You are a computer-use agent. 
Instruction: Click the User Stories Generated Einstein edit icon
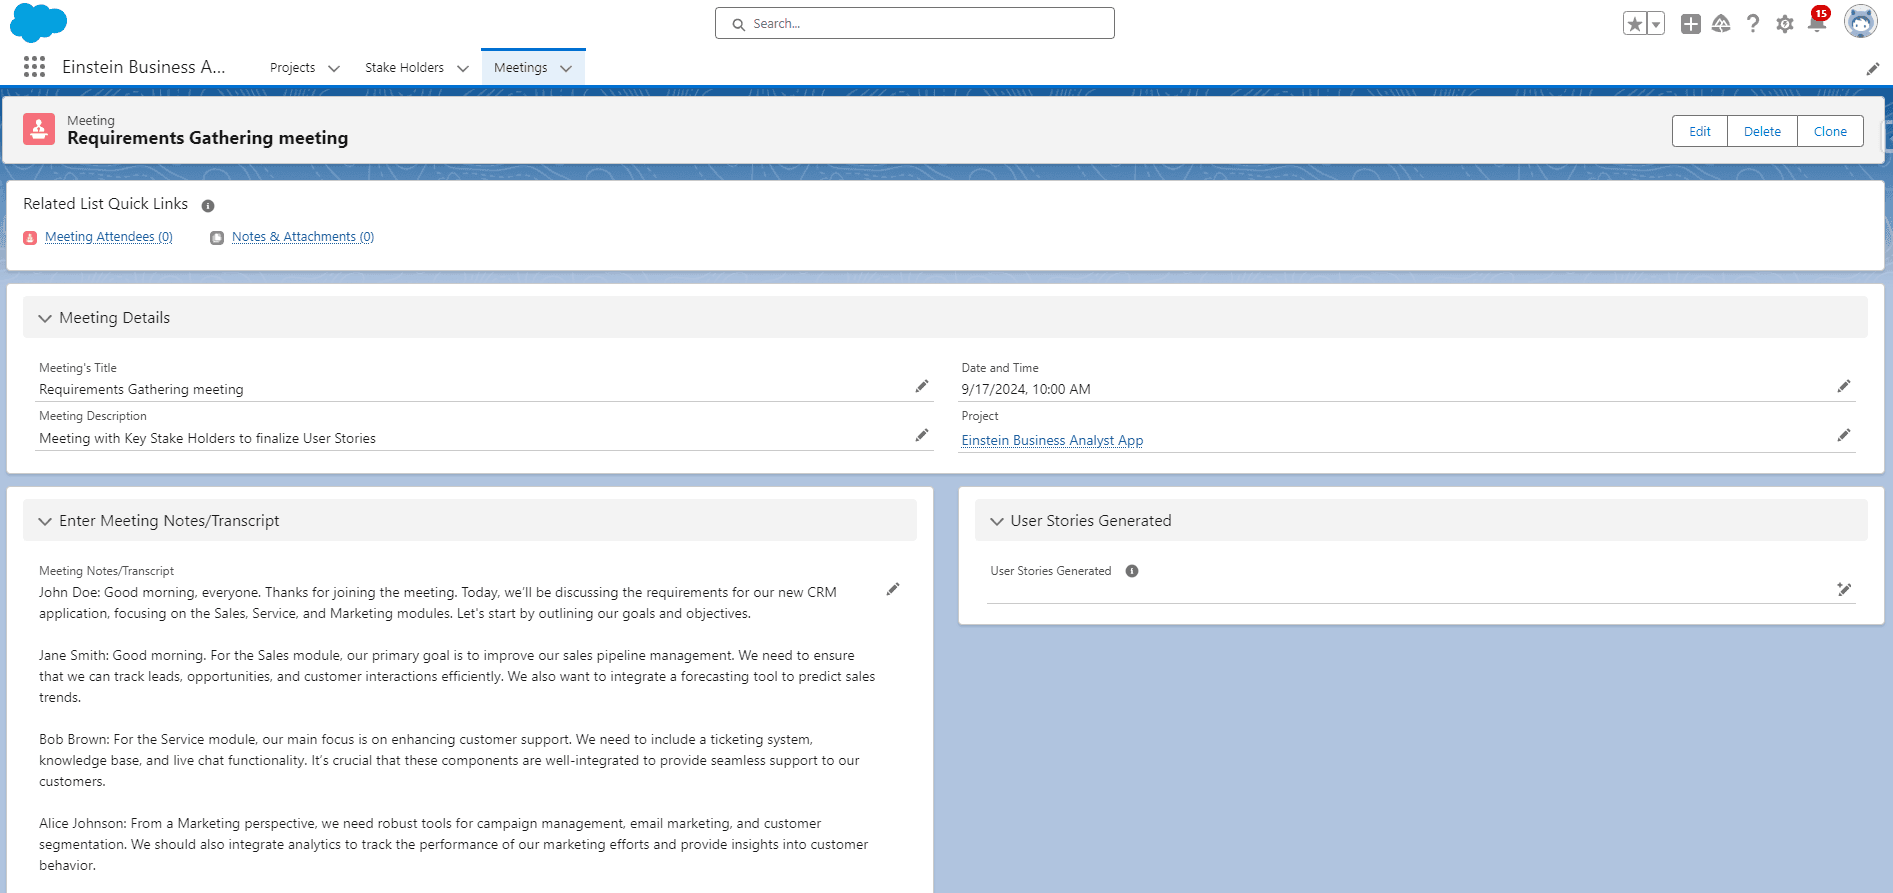1844,589
